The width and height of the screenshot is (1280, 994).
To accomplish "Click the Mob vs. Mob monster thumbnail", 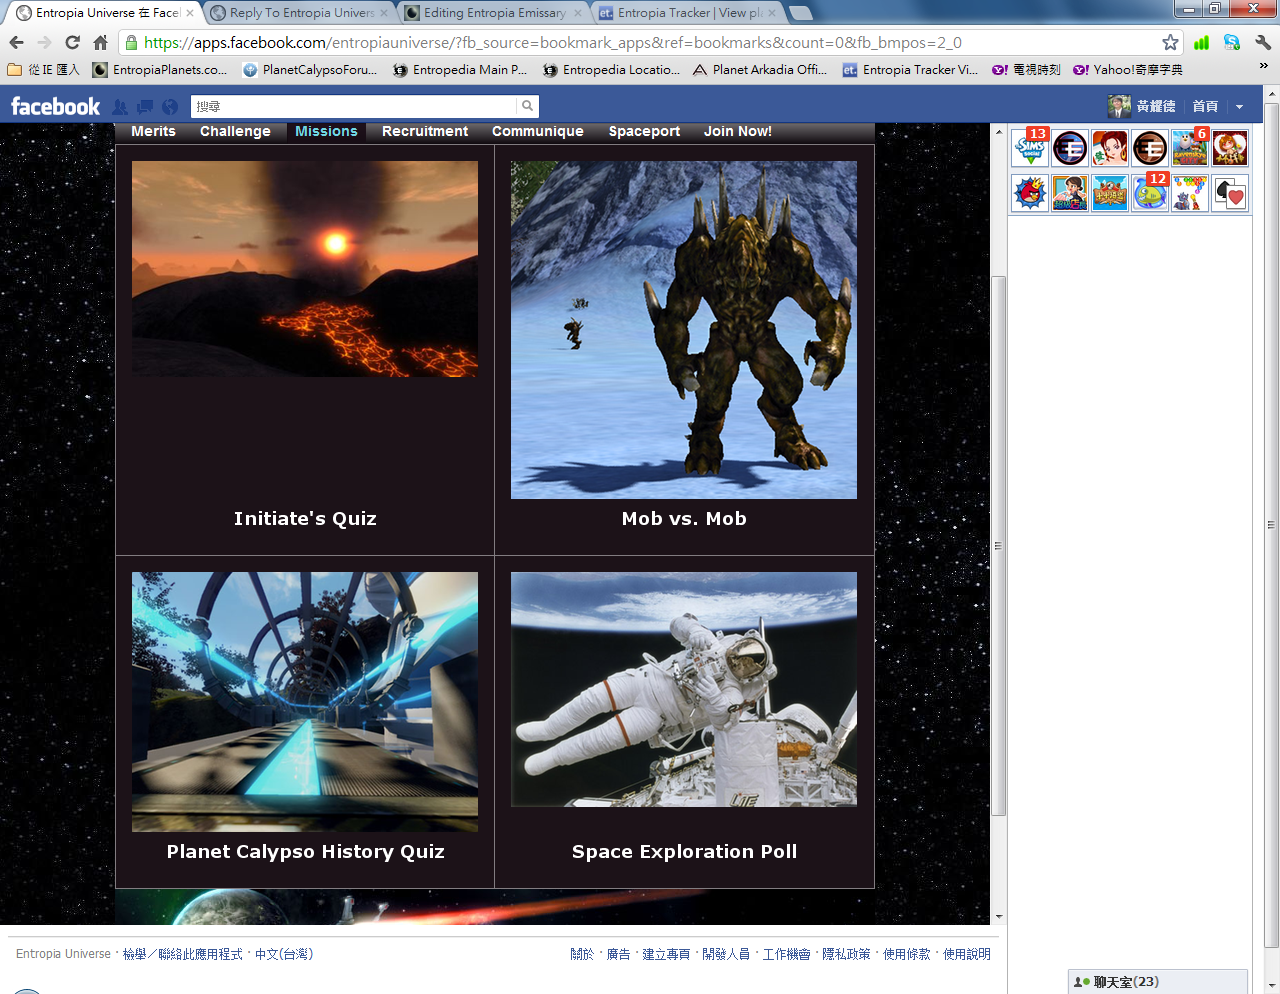I will click(x=684, y=330).
